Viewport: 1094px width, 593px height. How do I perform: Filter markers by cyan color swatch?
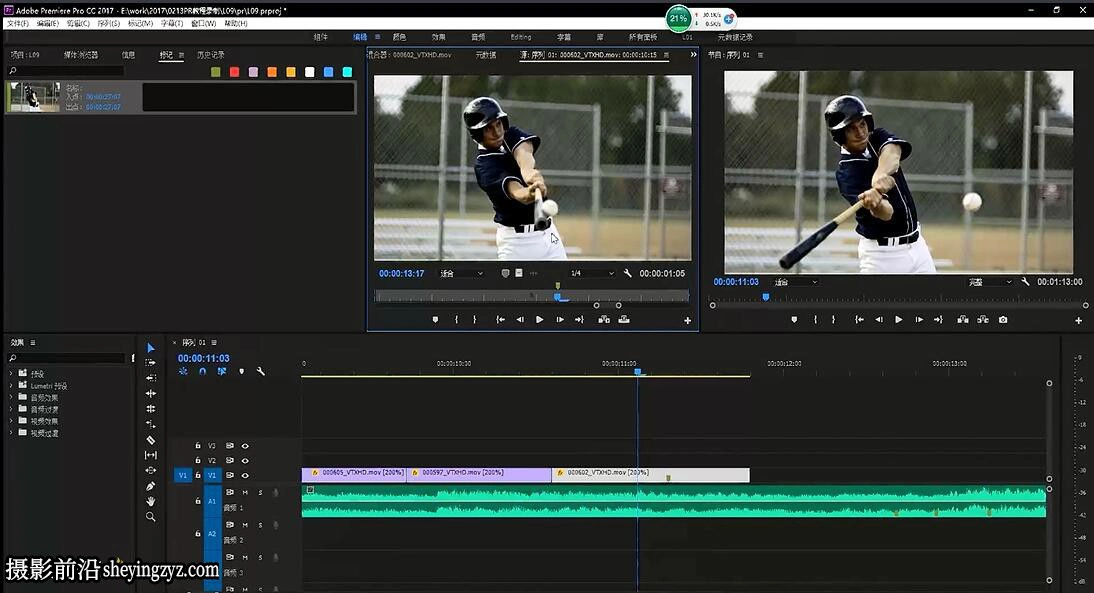(x=347, y=72)
